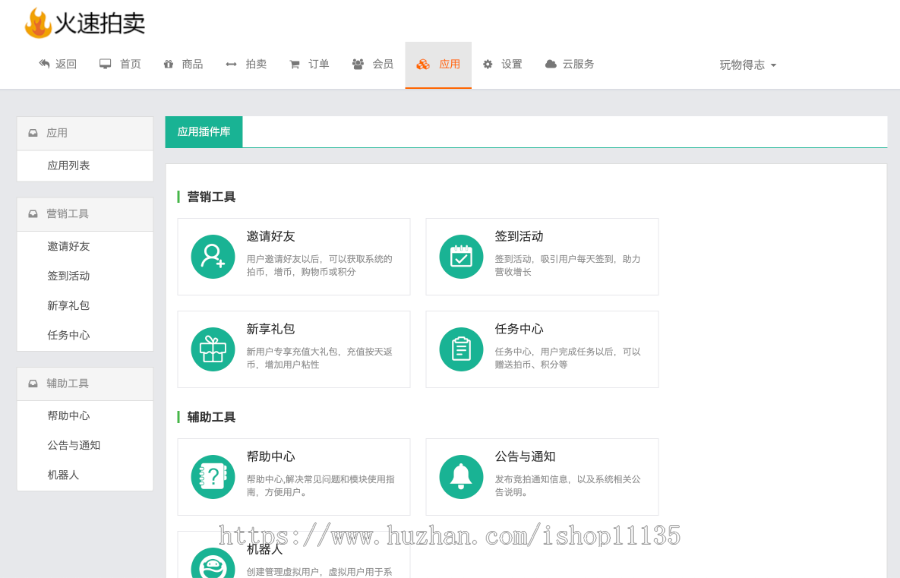
Task: Select the 应用 top navigation tab
Action: (x=439, y=65)
